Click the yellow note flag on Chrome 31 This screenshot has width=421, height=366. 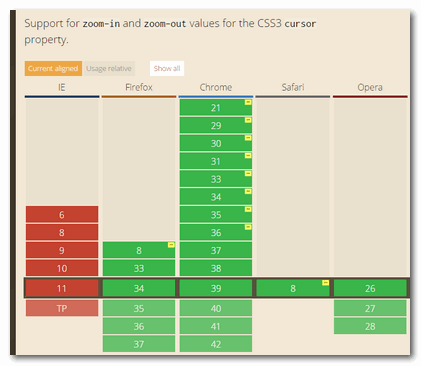tap(248, 156)
